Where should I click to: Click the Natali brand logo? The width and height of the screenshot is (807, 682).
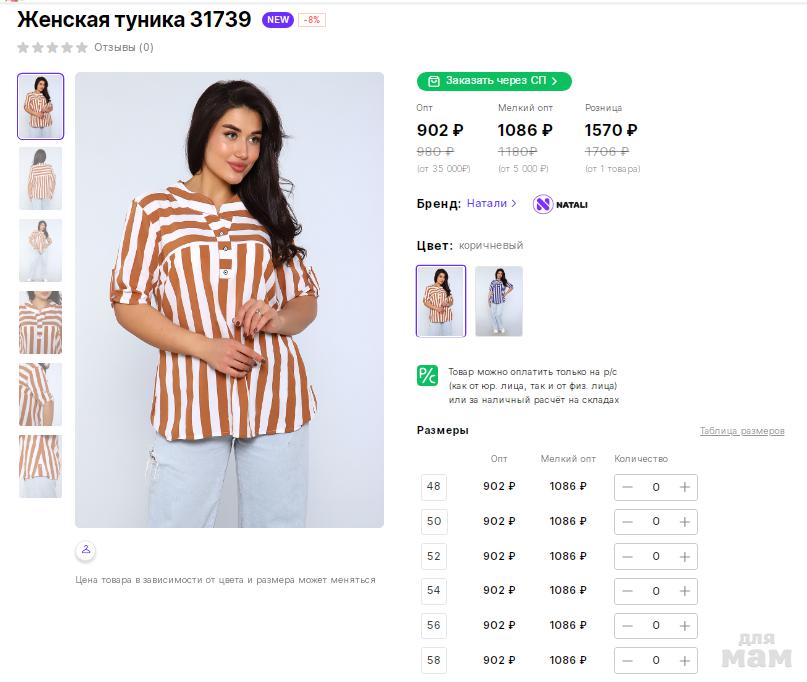(560, 204)
